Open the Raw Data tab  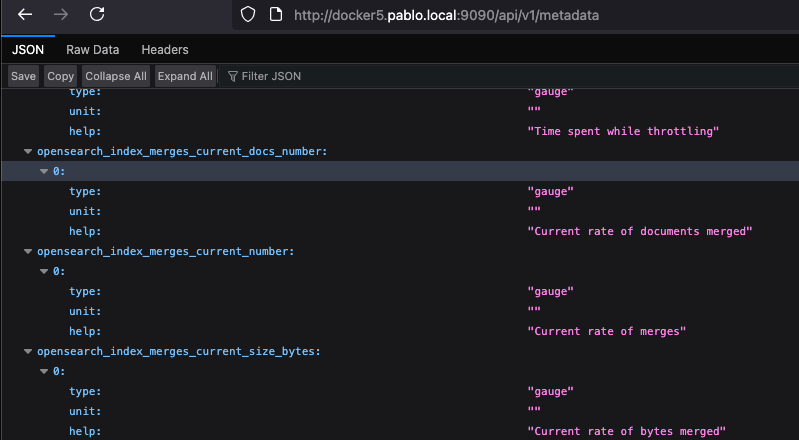[93, 49]
